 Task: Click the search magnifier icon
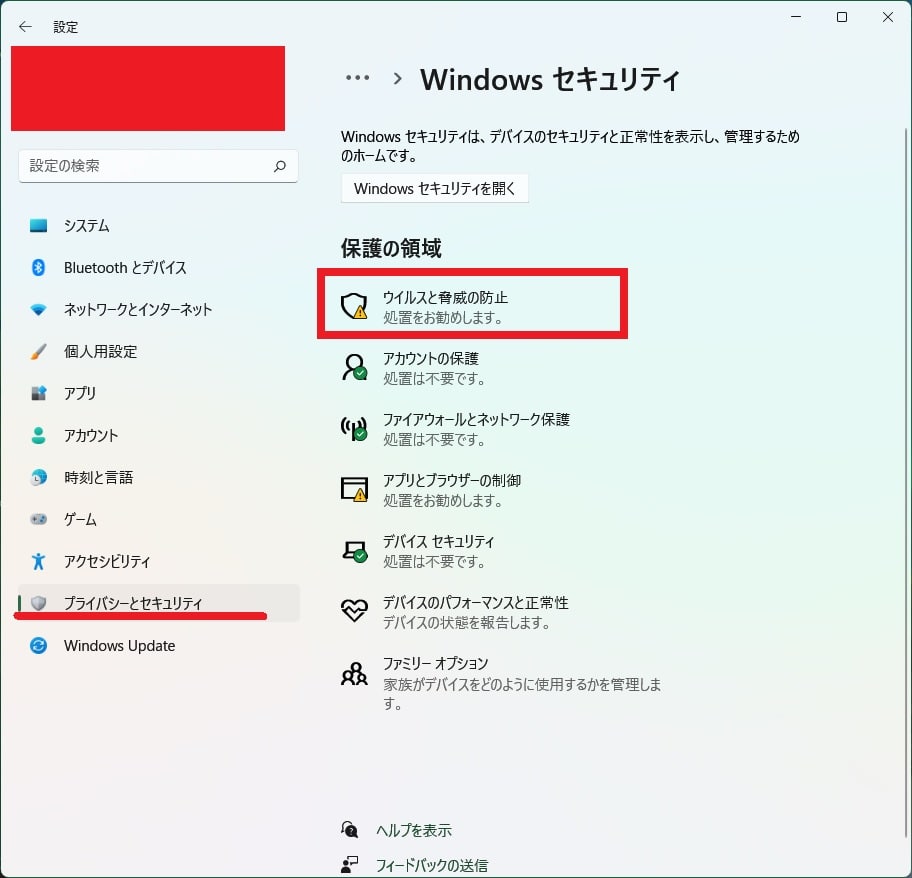coord(280,166)
